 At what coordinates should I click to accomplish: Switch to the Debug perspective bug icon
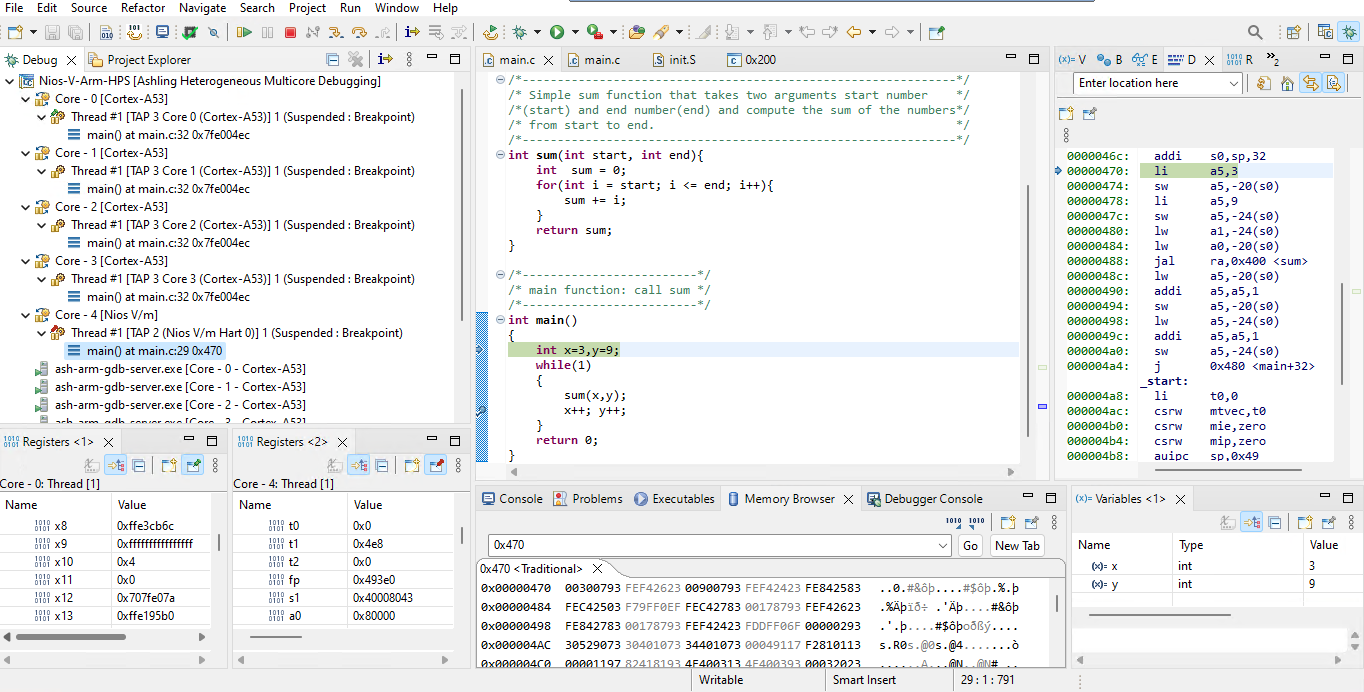tap(1350, 32)
